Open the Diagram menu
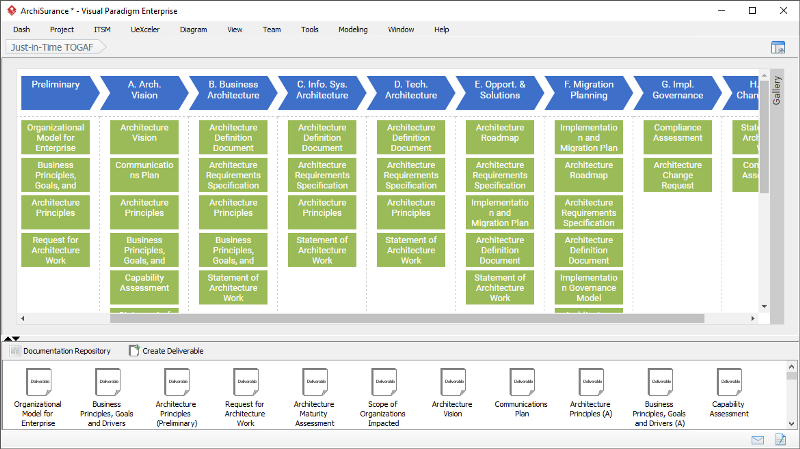 [x=193, y=30]
